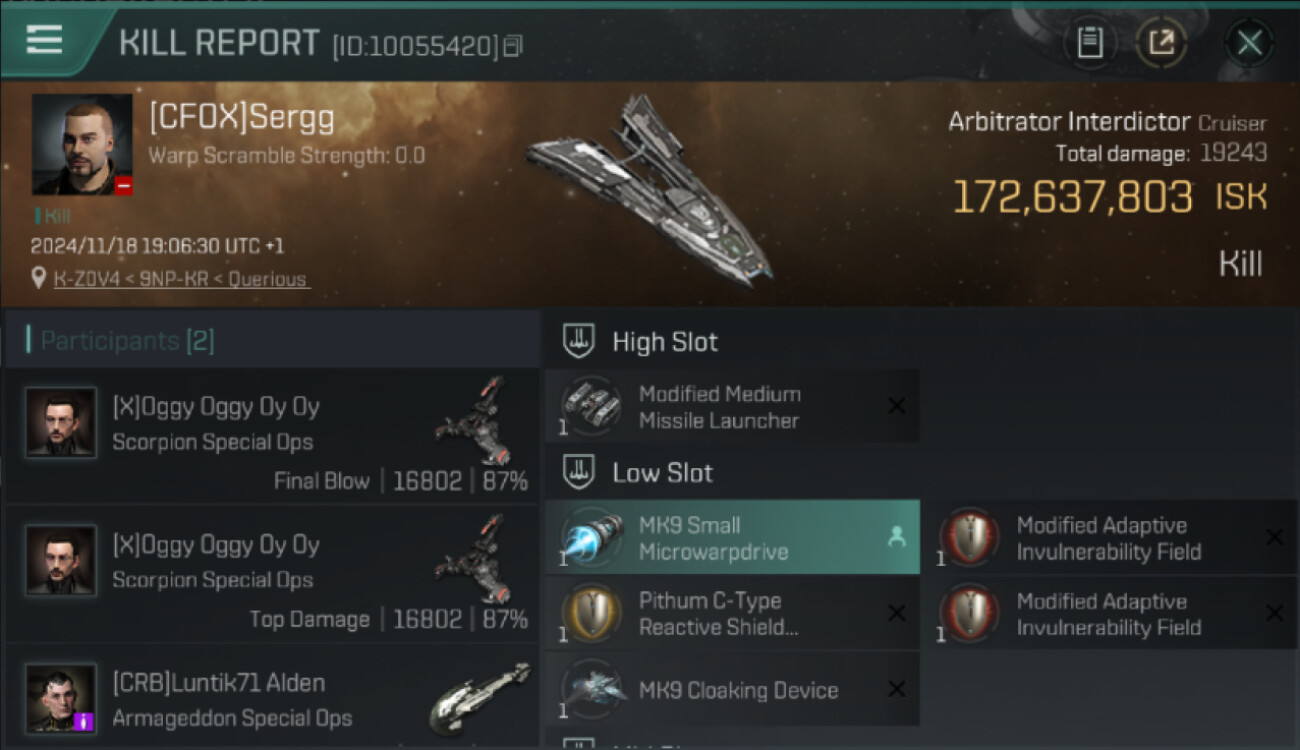Open Sergg's character portrait
This screenshot has height=750, width=1300.
click(82, 144)
